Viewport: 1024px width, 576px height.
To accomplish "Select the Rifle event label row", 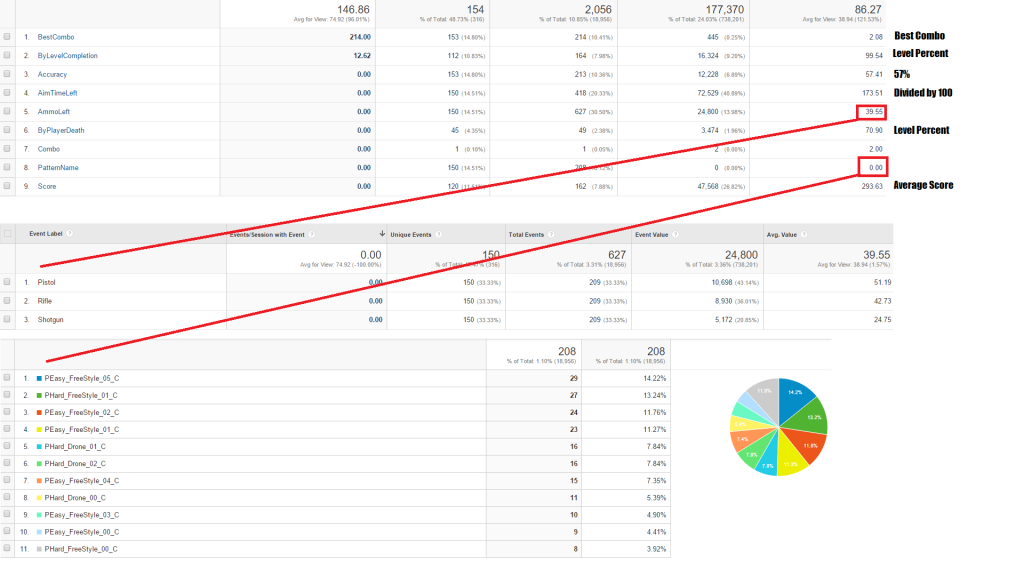I will 44,301.
